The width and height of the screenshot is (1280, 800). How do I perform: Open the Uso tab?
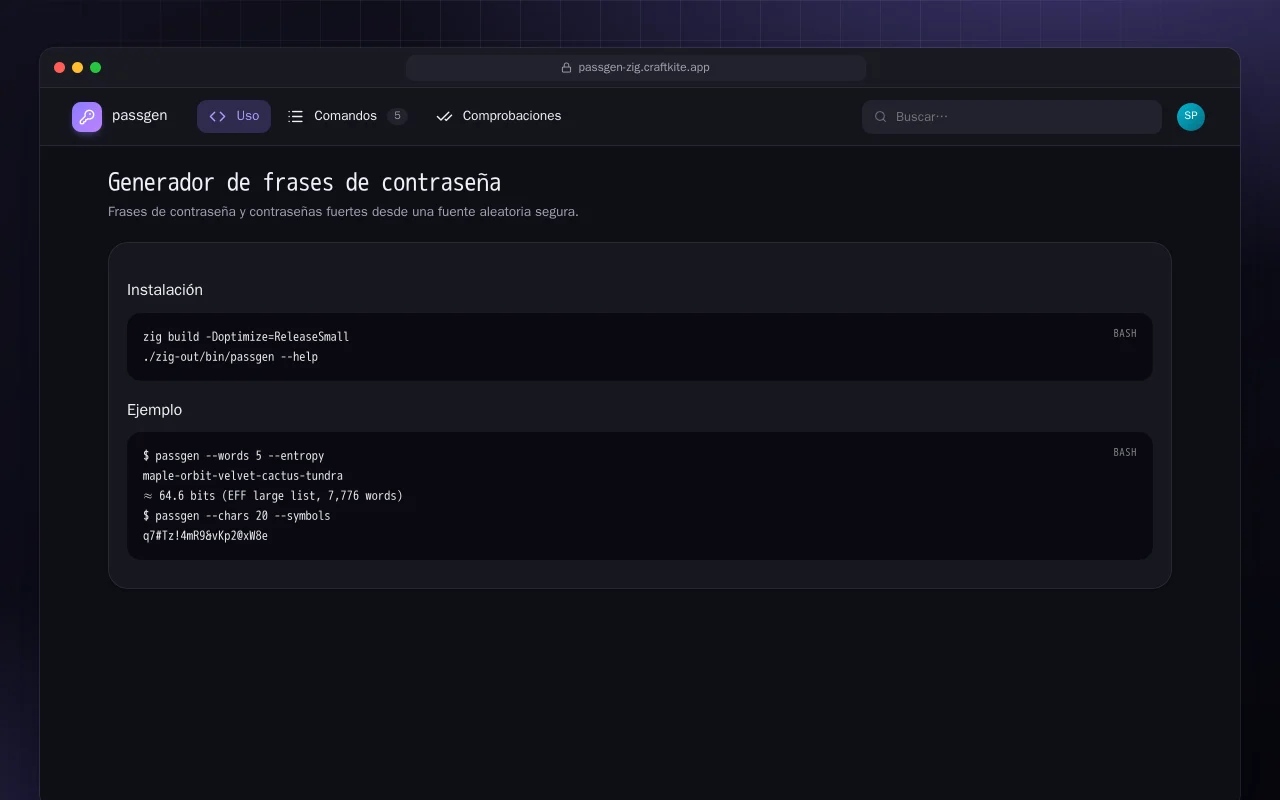click(x=234, y=116)
